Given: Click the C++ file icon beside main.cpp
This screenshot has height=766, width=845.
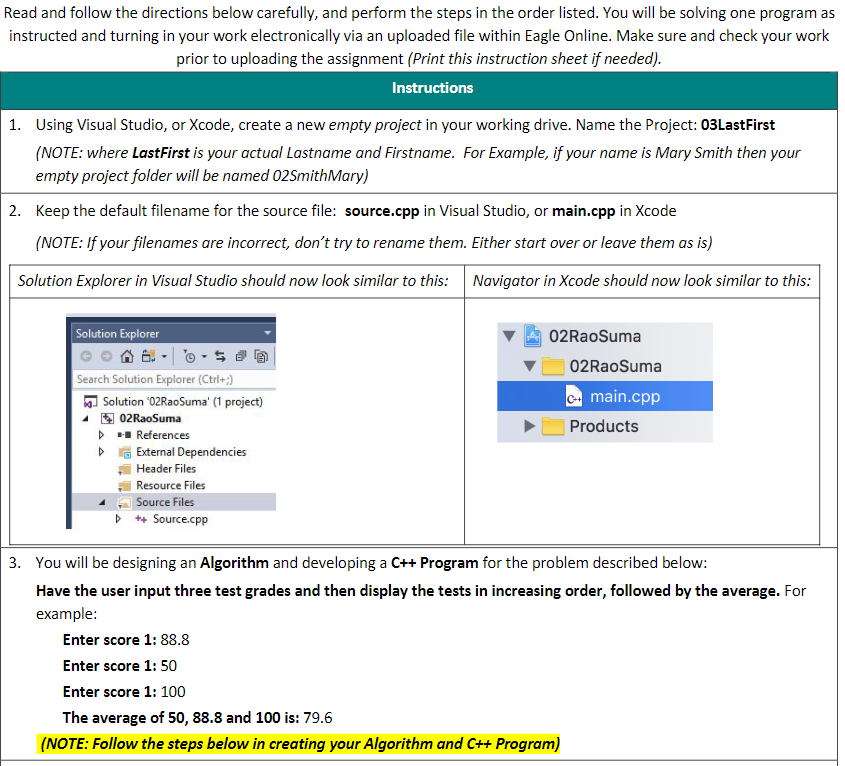Looking at the screenshot, I should (x=574, y=396).
